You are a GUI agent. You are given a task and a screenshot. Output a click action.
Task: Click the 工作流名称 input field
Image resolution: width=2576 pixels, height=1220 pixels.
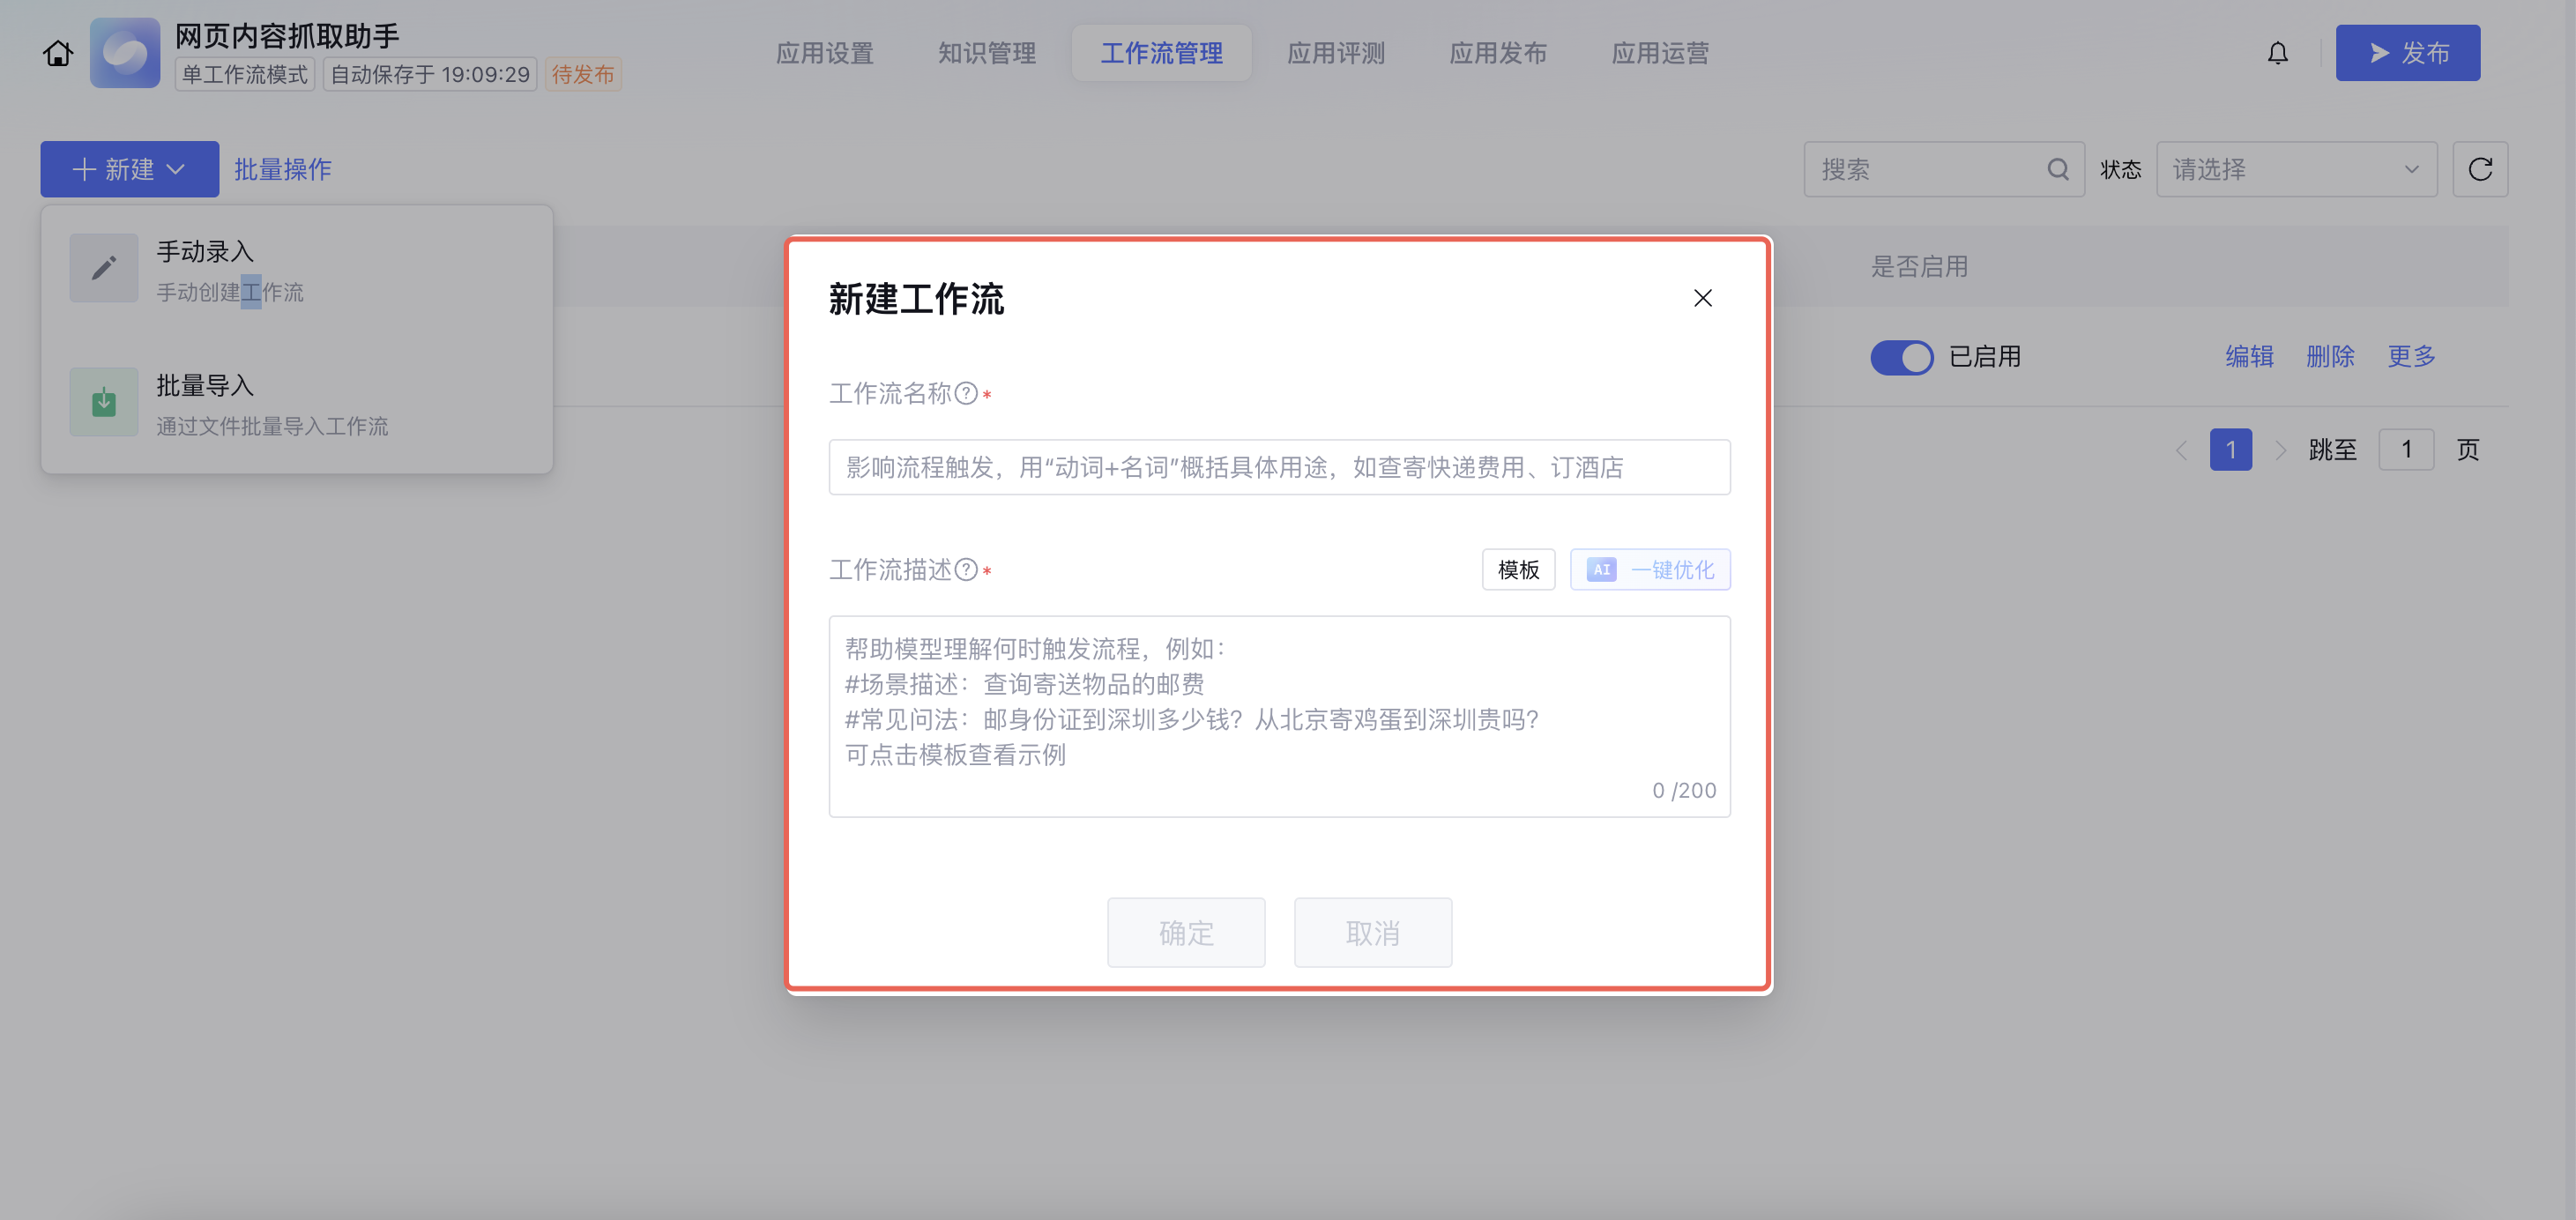point(1278,467)
